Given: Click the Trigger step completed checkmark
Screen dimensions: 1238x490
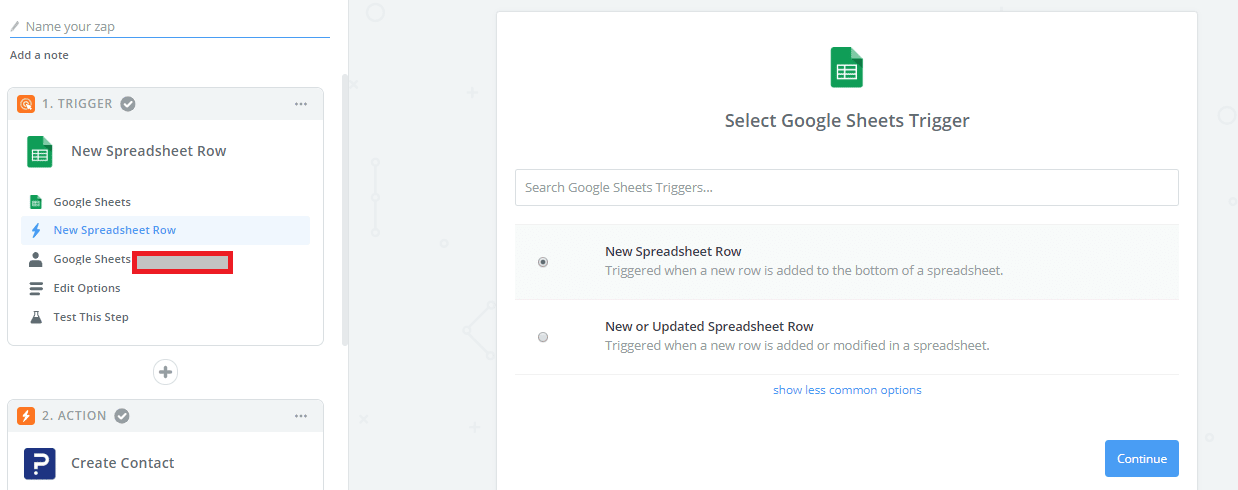Looking at the screenshot, I should click(128, 104).
